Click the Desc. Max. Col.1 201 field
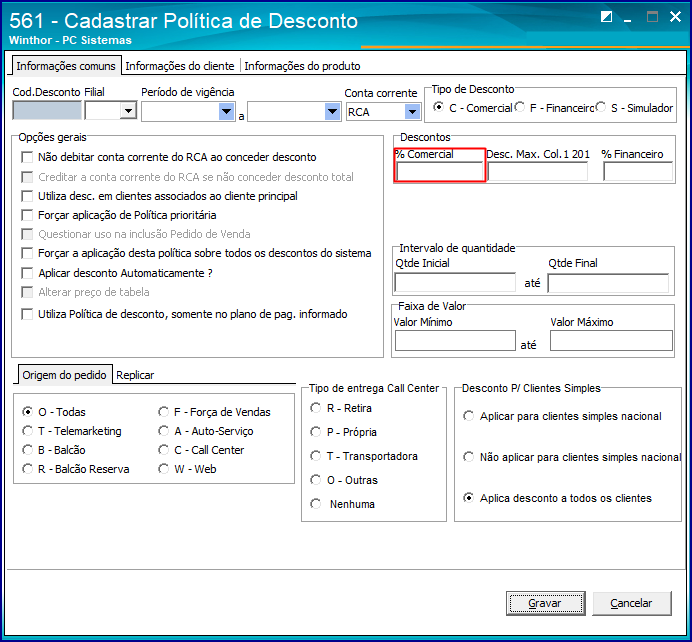This screenshot has height=642, width=692. (538, 171)
